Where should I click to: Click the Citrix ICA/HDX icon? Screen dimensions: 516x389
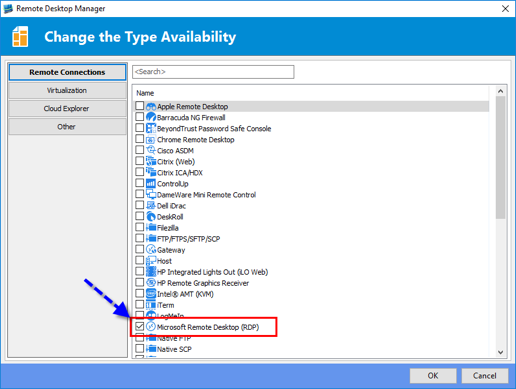tap(151, 173)
